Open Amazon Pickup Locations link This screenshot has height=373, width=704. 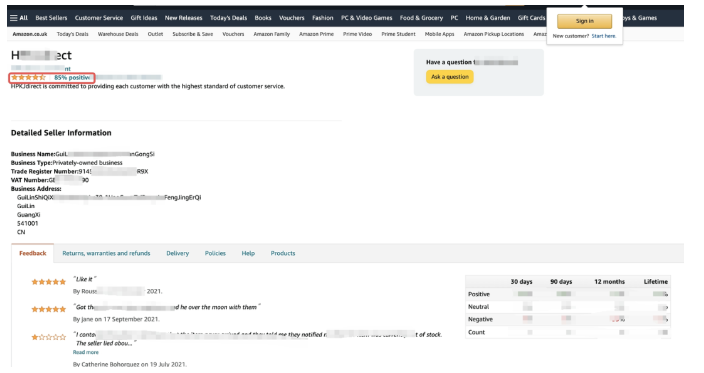[x=493, y=34]
